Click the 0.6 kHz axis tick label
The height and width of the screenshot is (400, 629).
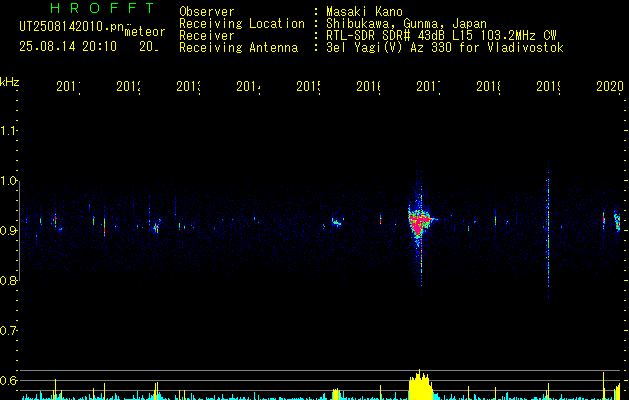8,380
